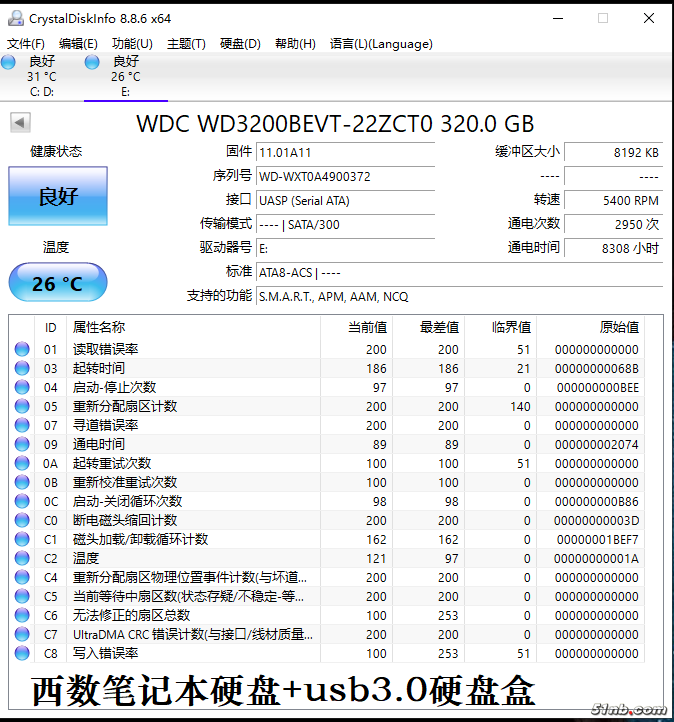Click the status orb for C: D: disk

(x=9, y=63)
